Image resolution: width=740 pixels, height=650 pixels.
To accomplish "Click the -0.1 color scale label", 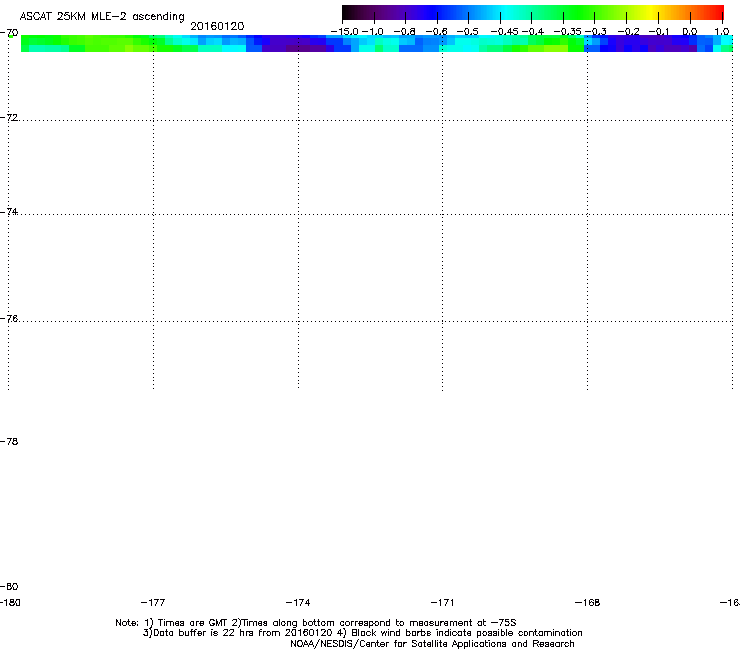I will (x=659, y=32).
